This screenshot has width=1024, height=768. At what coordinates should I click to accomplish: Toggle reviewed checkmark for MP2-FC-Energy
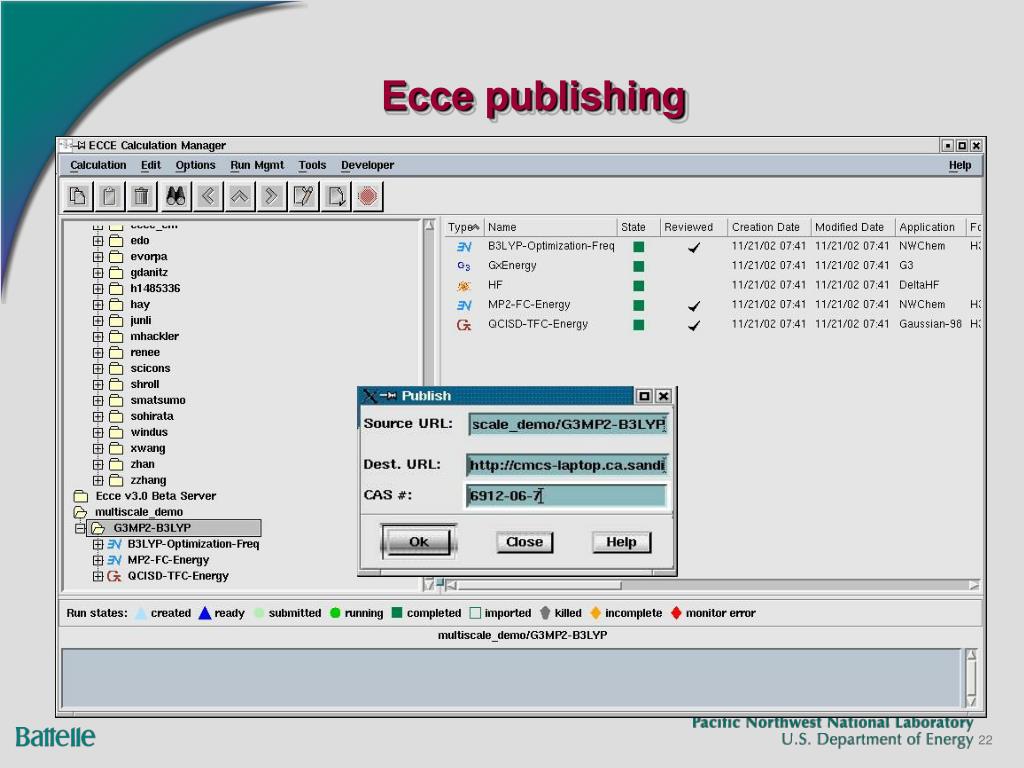point(694,305)
